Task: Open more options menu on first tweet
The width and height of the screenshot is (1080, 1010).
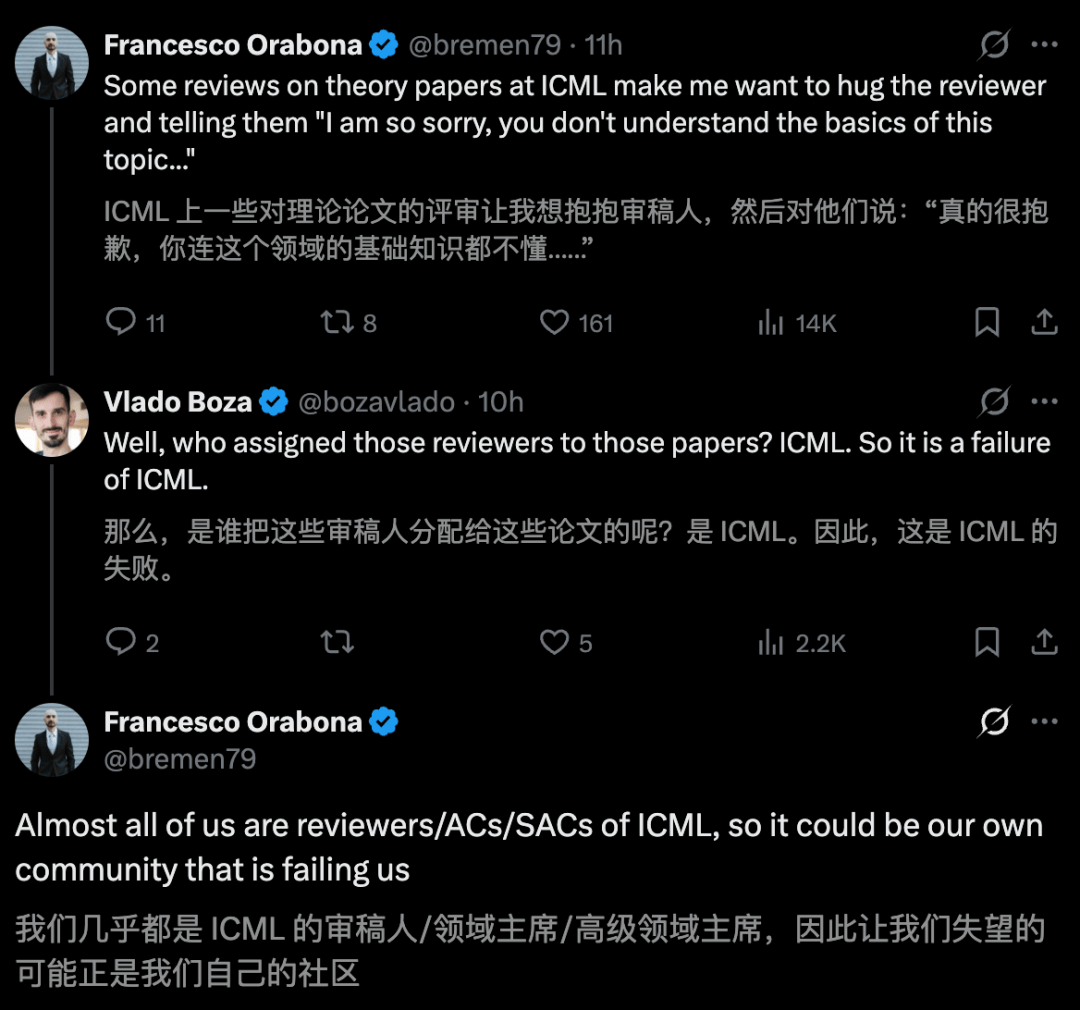Action: point(1044,45)
